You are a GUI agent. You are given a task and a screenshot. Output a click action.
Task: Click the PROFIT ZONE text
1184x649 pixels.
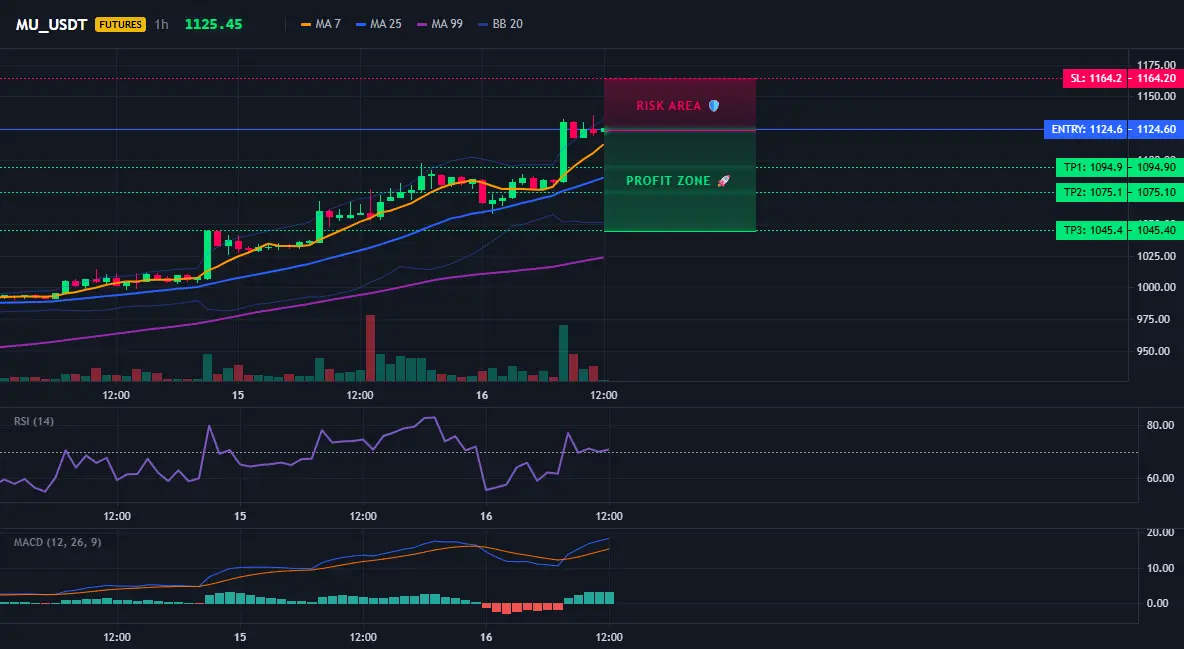click(x=668, y=181)
